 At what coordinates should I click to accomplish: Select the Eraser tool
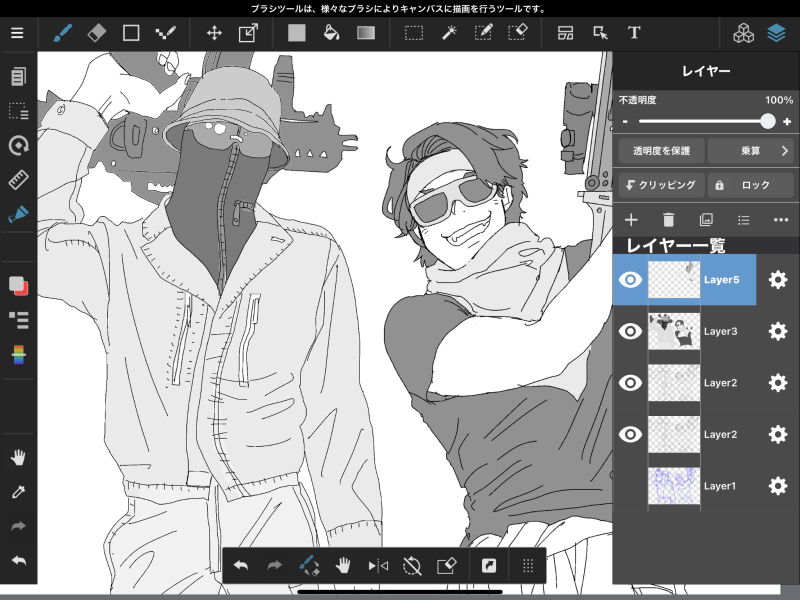click(x=96, y=32)
